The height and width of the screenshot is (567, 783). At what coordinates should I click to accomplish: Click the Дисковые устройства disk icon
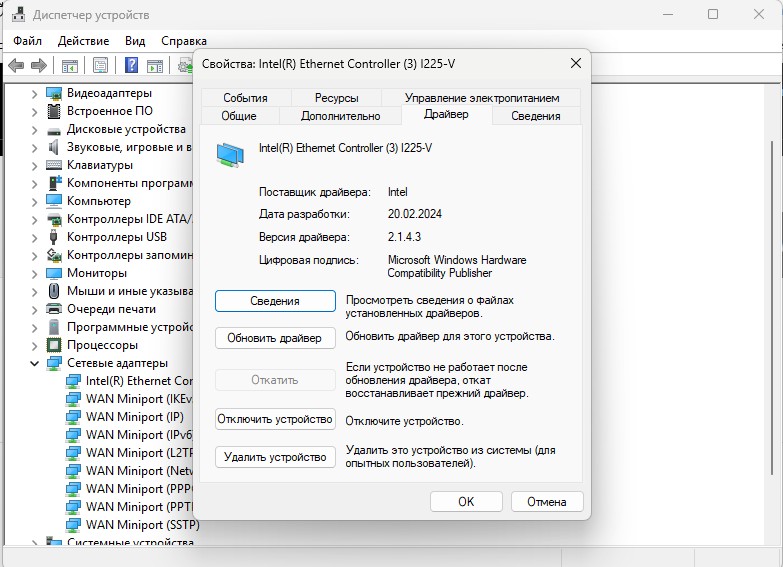pyautogui.click(x=54, y=131)
